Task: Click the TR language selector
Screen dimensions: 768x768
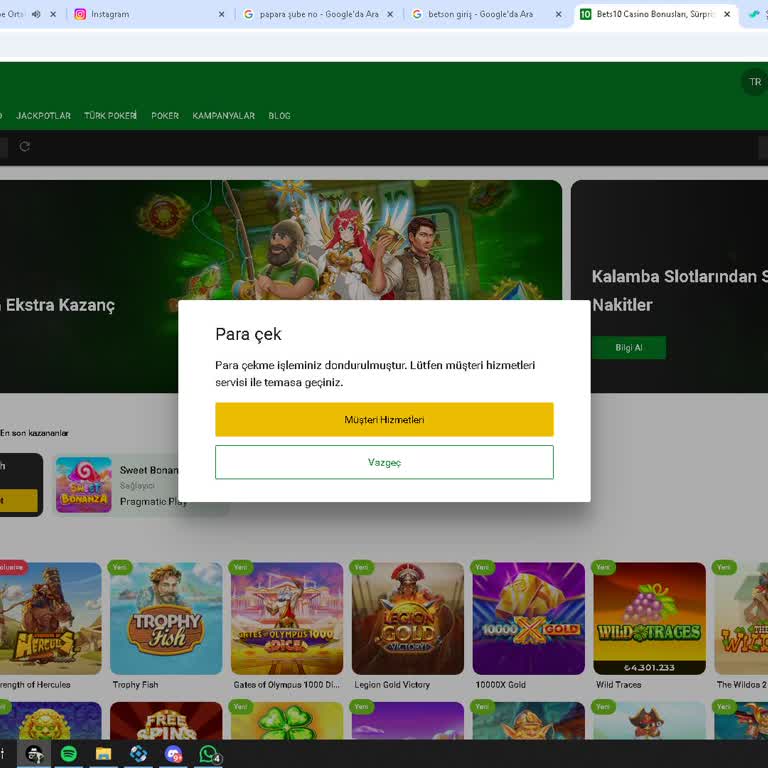Action: tap(755, 82)
